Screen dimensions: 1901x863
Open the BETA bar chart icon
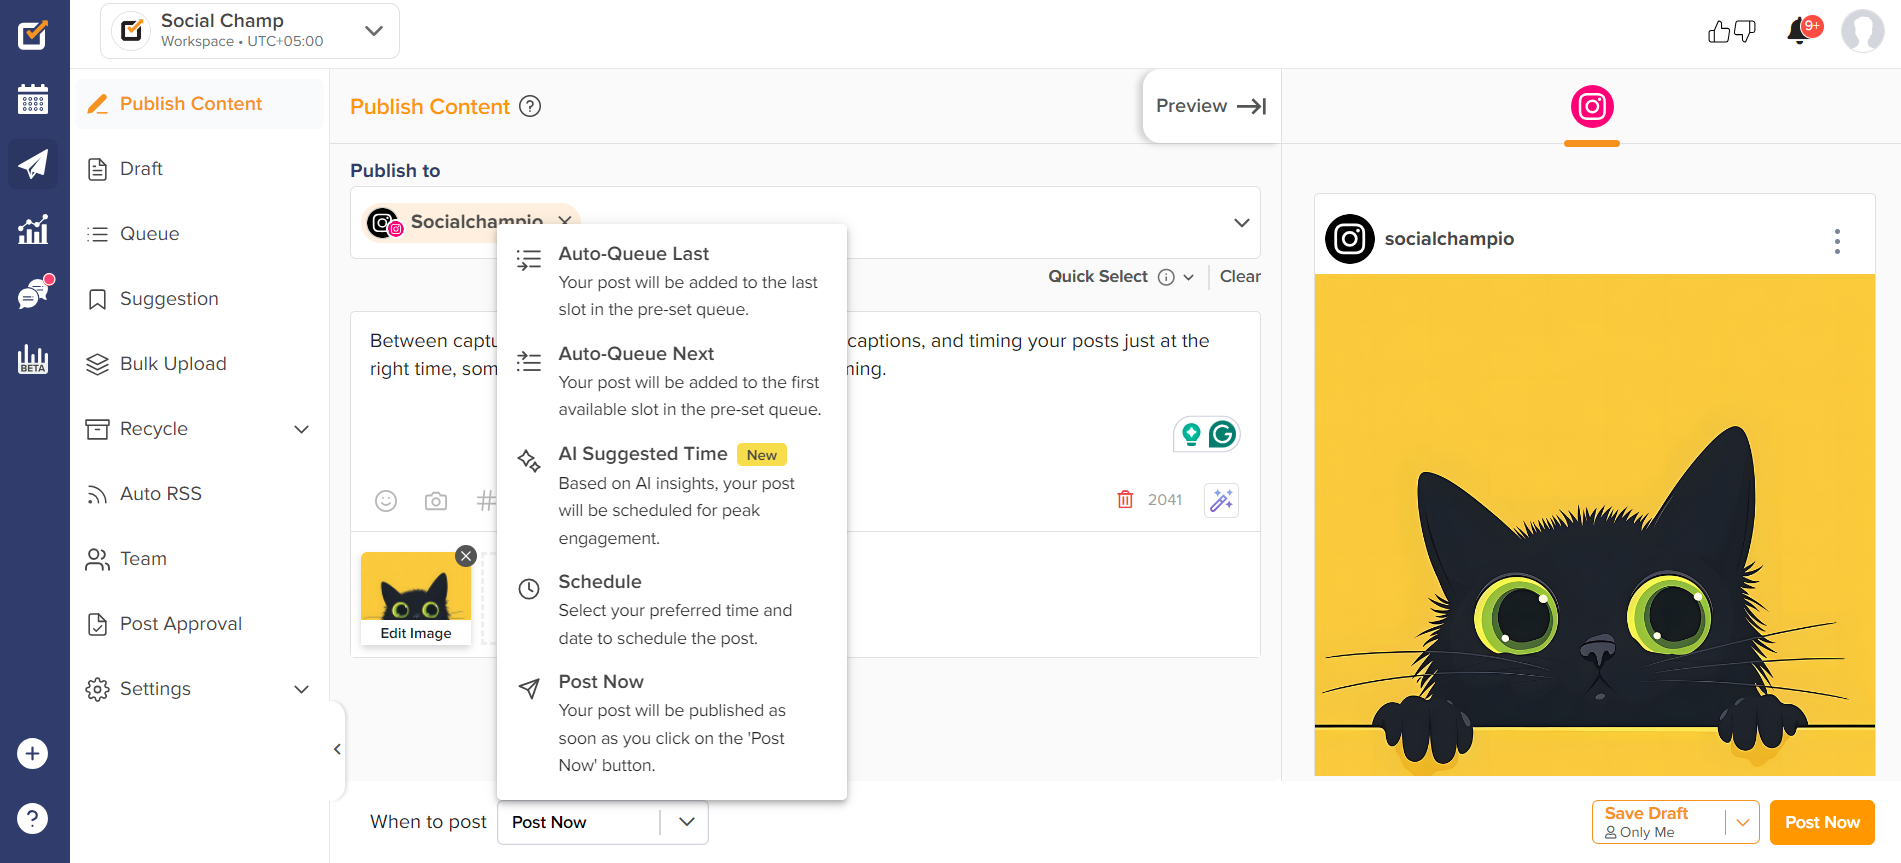click(33, 359)
